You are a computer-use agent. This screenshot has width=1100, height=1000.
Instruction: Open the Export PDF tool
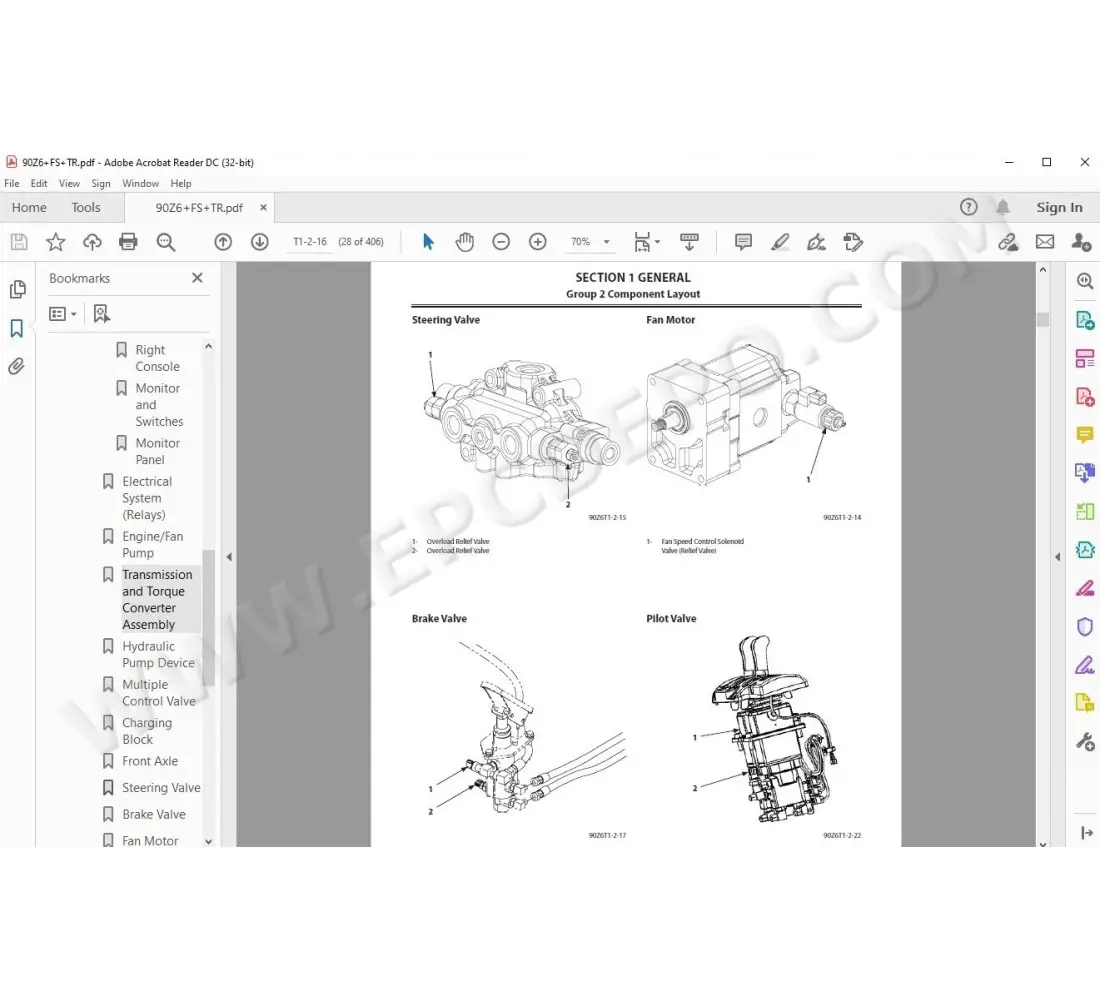(1085, 319)
